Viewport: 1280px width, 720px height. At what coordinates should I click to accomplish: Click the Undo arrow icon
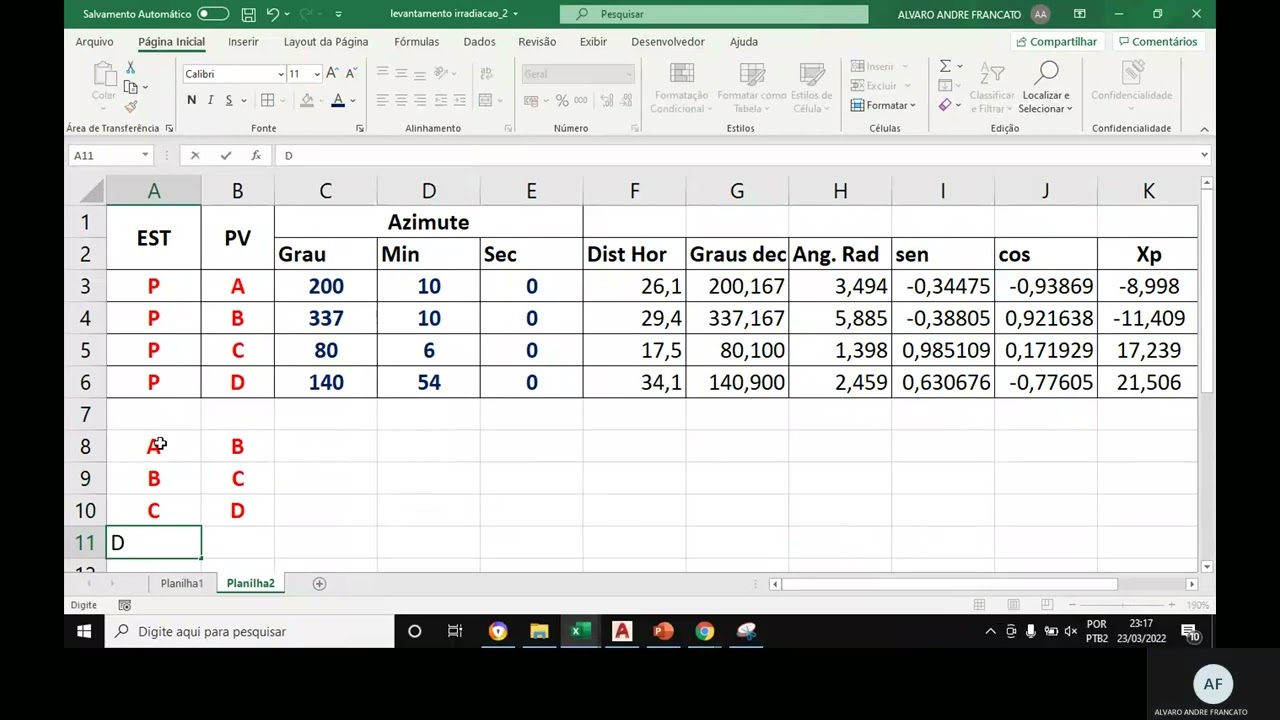point(272,14)
